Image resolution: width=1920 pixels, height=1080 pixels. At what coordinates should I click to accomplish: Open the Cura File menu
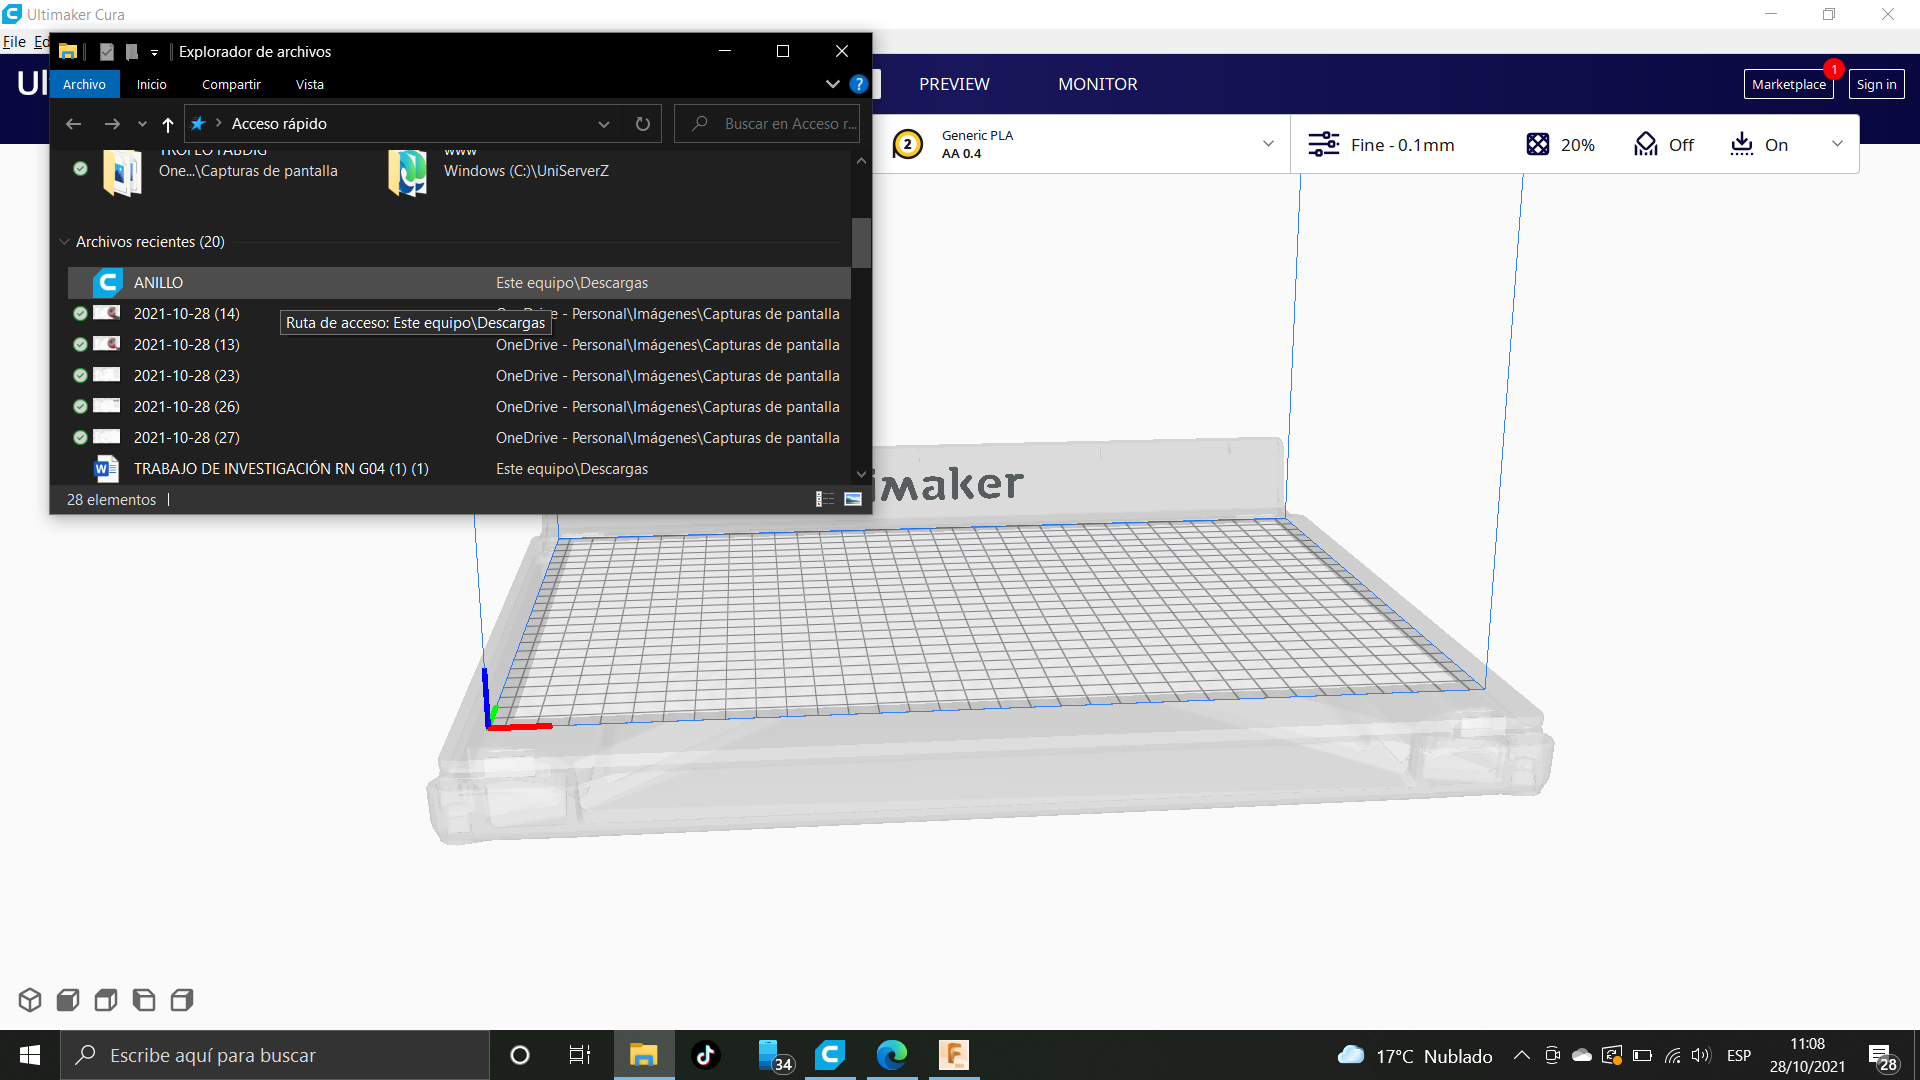14,42
